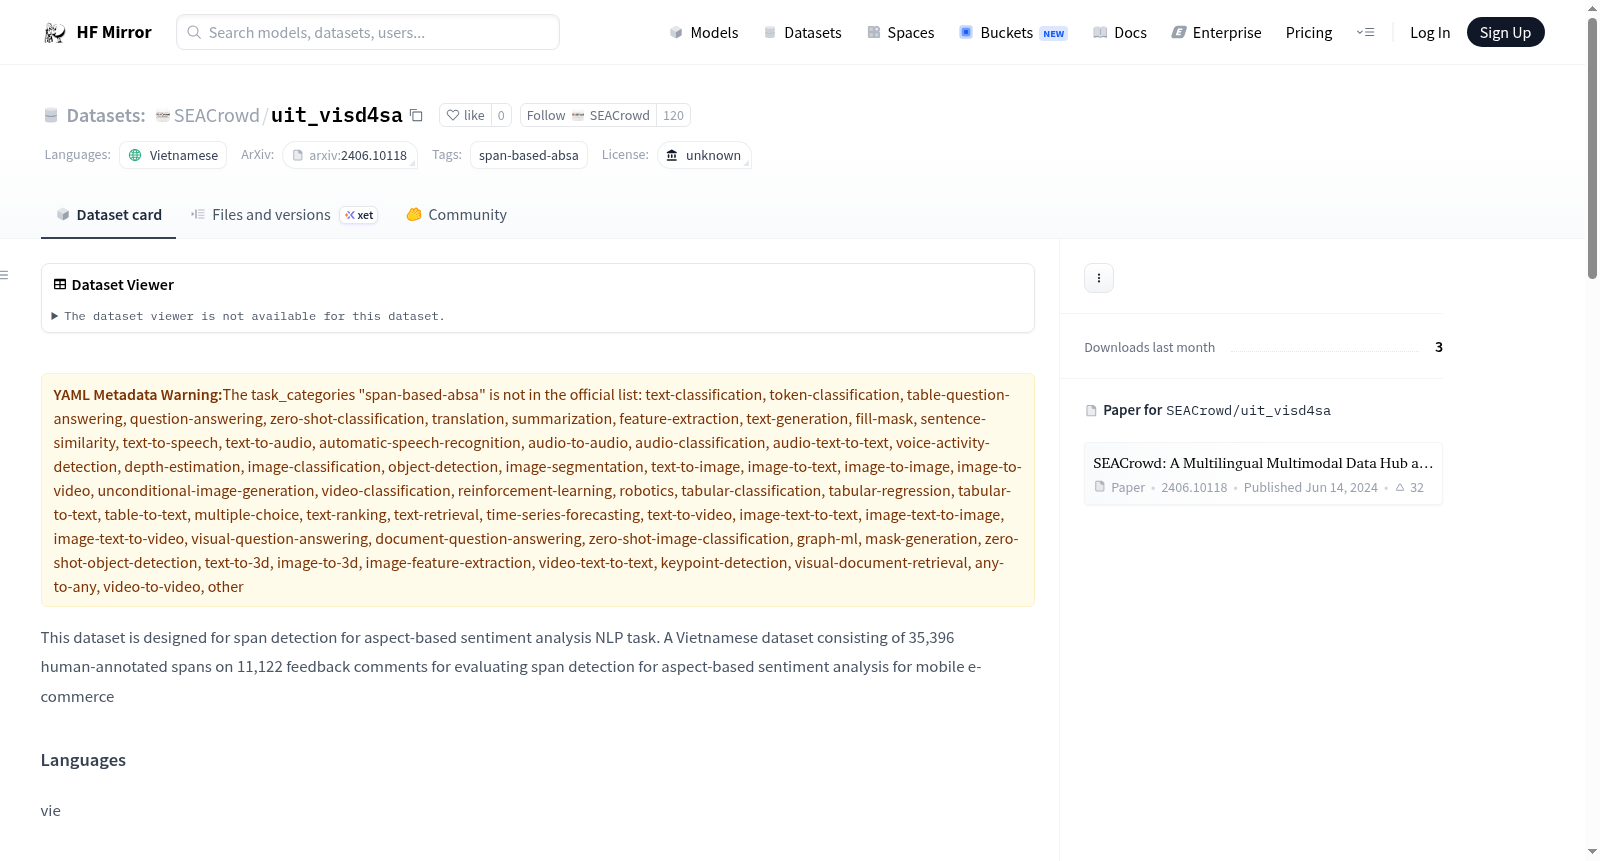Open the Pricing page

click(x=1309, y=33)
